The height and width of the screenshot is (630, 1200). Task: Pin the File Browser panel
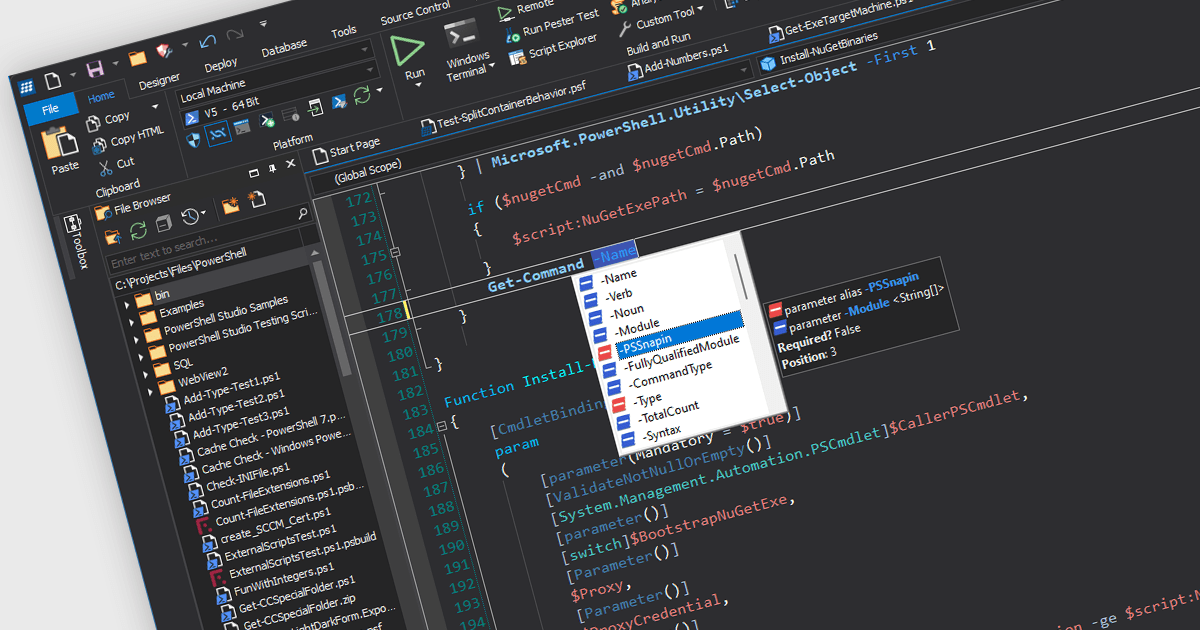[x=271, y=170]
